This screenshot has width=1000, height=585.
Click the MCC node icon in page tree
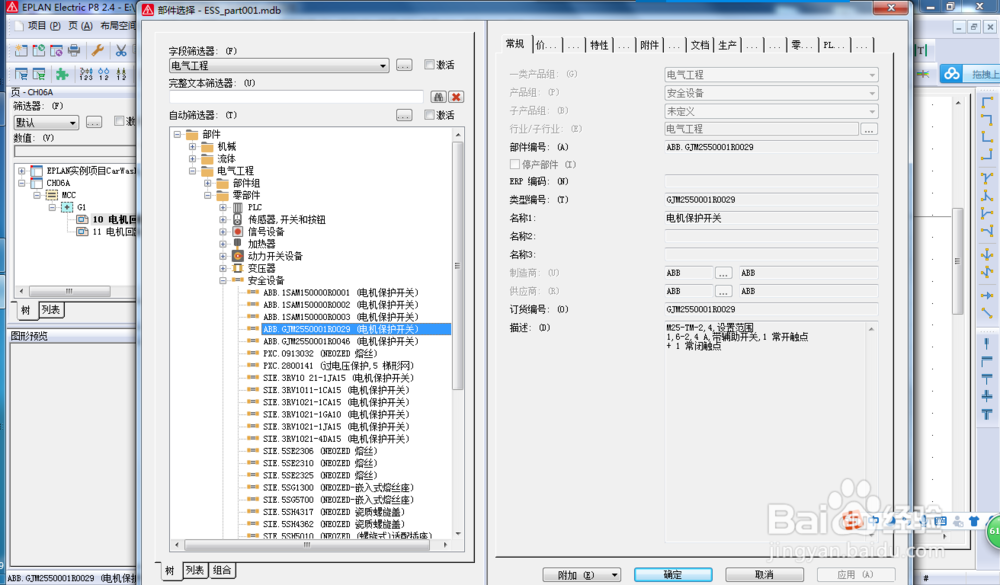tap(52, 195)
